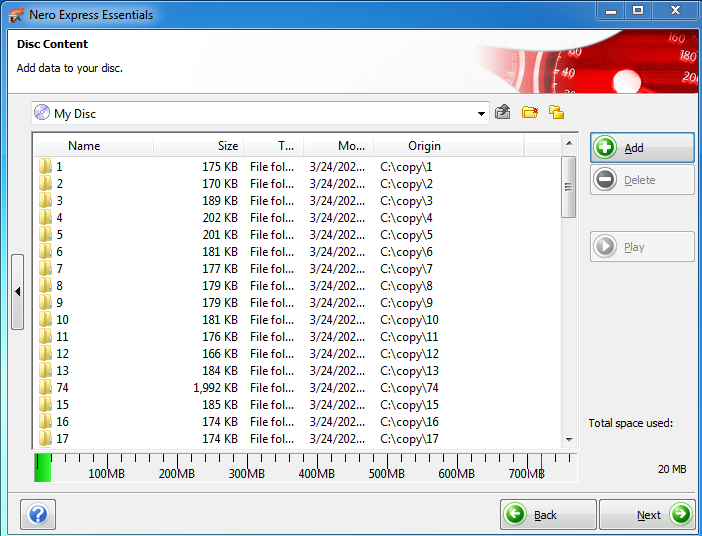Open the folder browser icon beside new folder

point(556,112)
